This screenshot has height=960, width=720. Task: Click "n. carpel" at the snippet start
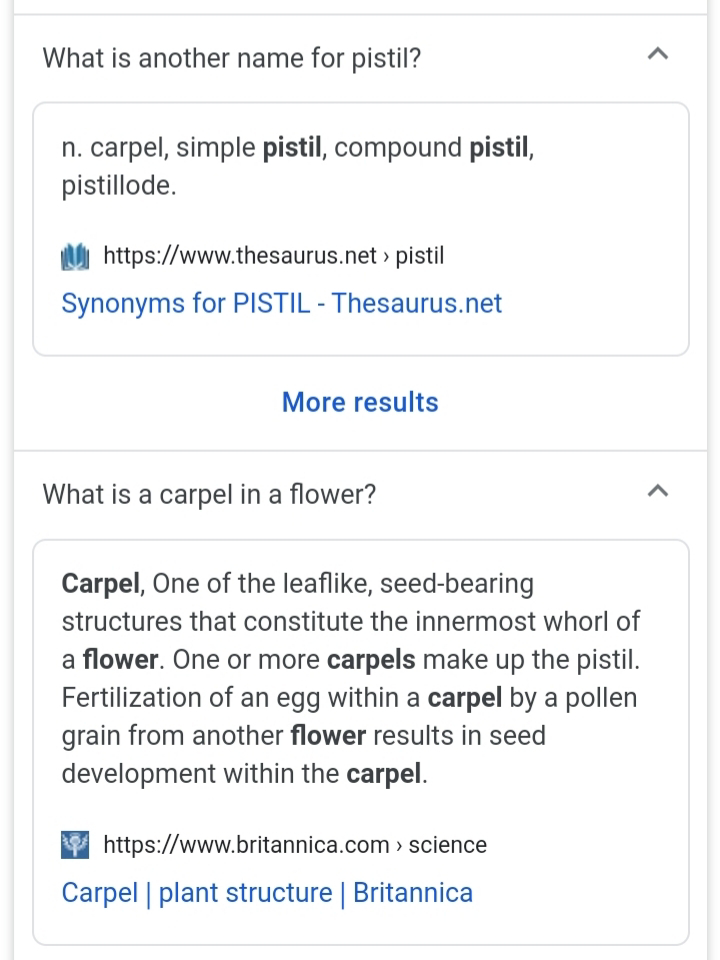pyautogui.click(x=111, y=149)
